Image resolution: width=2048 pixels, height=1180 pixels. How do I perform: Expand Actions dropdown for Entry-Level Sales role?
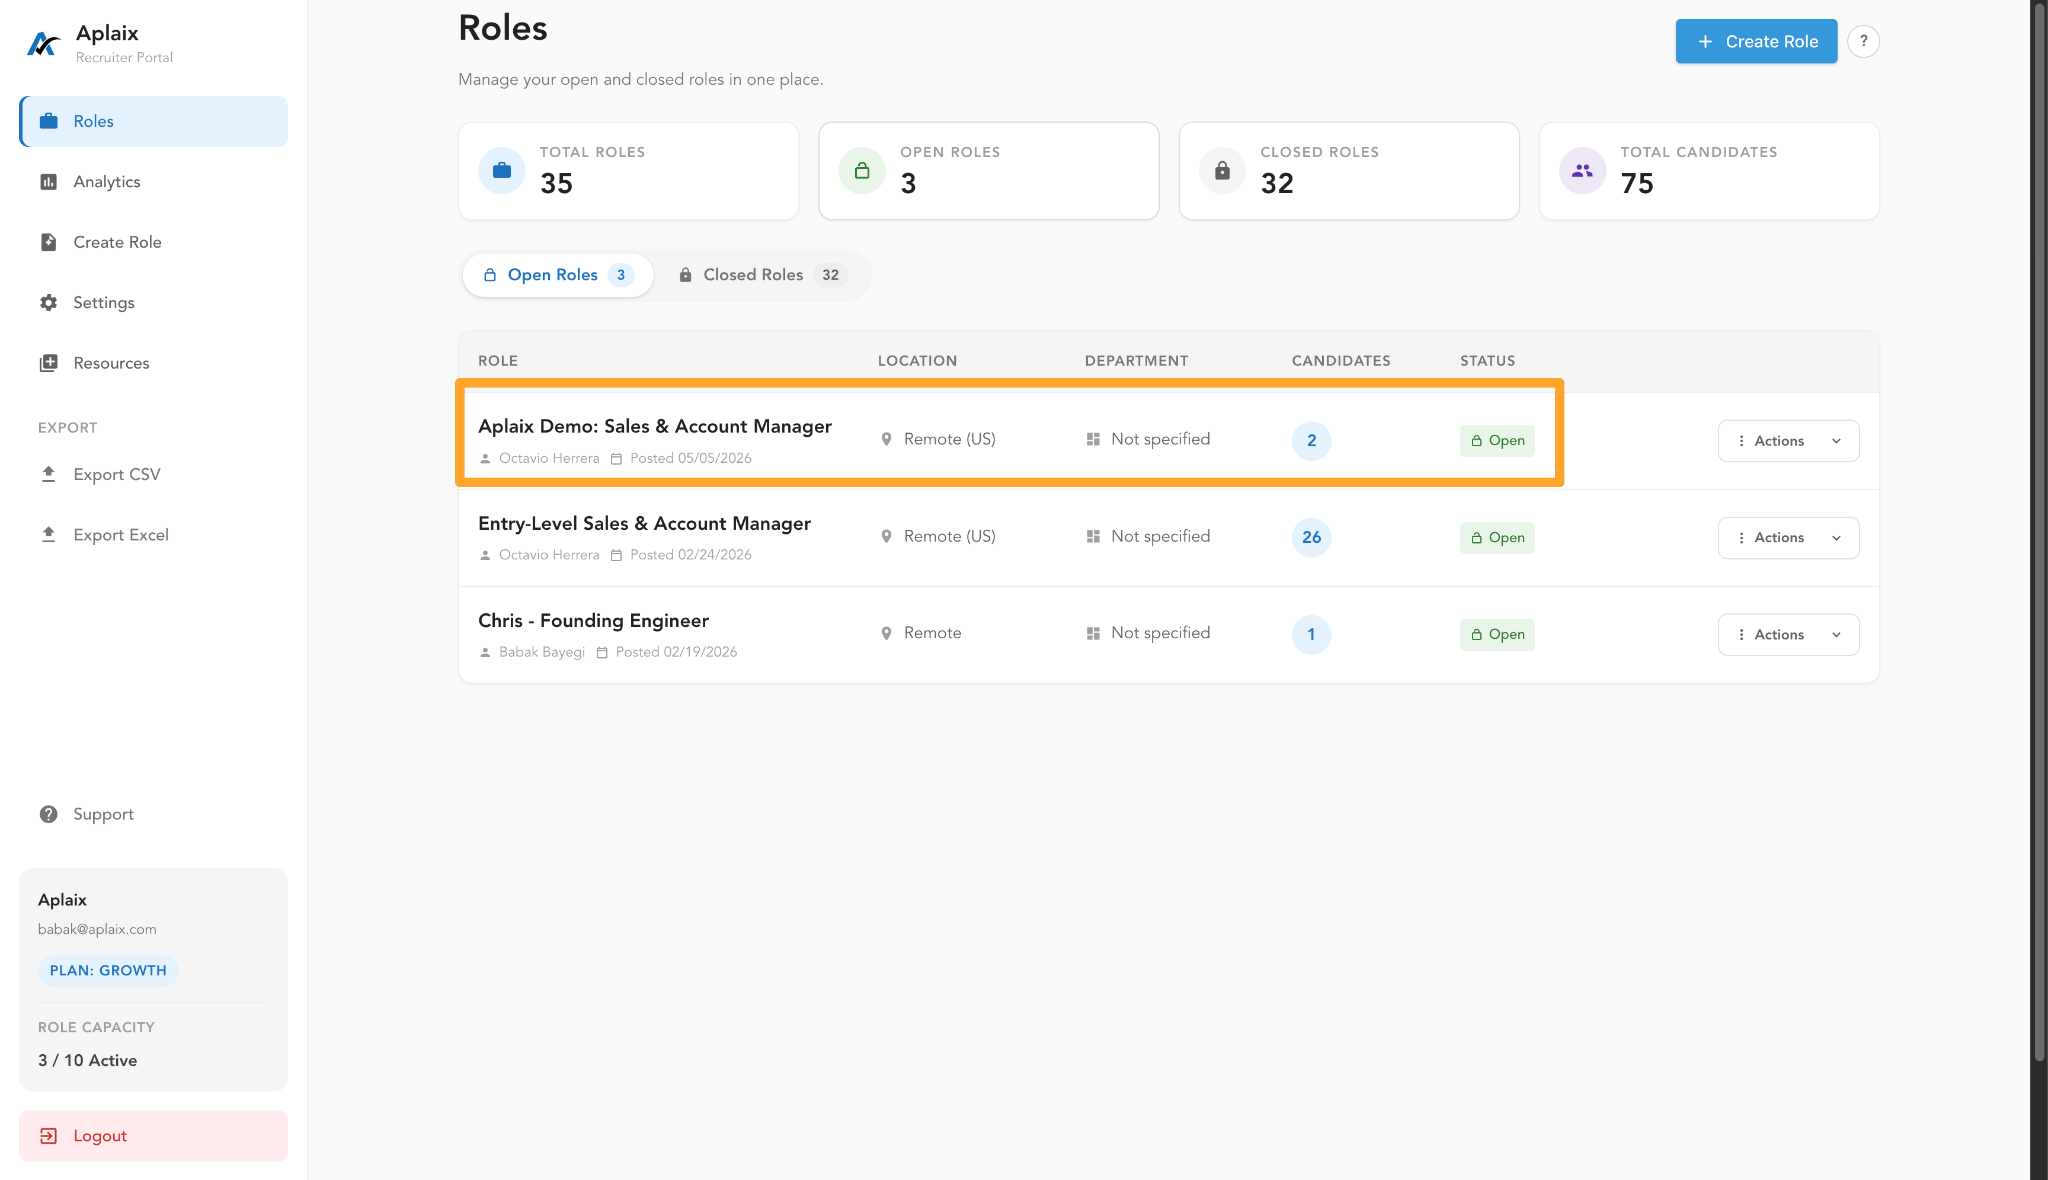tap(1788, 538)
